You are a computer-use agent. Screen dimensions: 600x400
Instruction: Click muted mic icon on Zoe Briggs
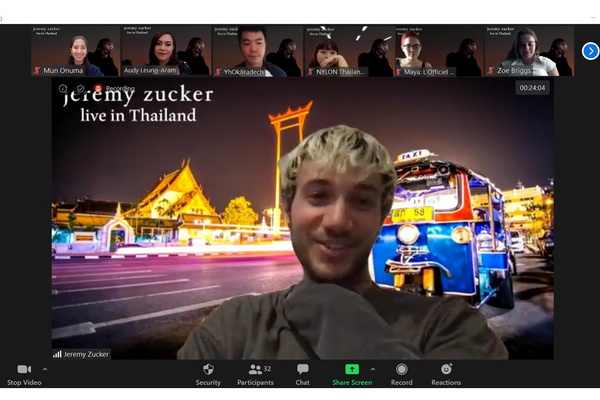click(491, 71)
